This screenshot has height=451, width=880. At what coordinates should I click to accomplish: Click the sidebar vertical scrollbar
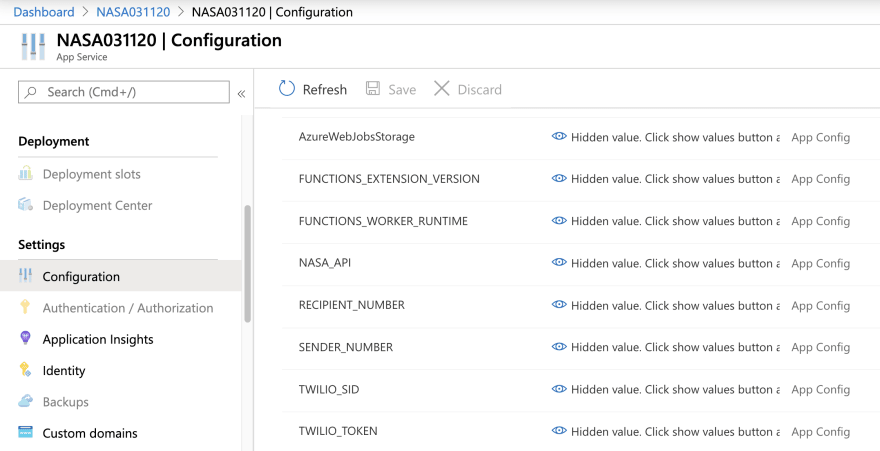(x=248, y=264)
